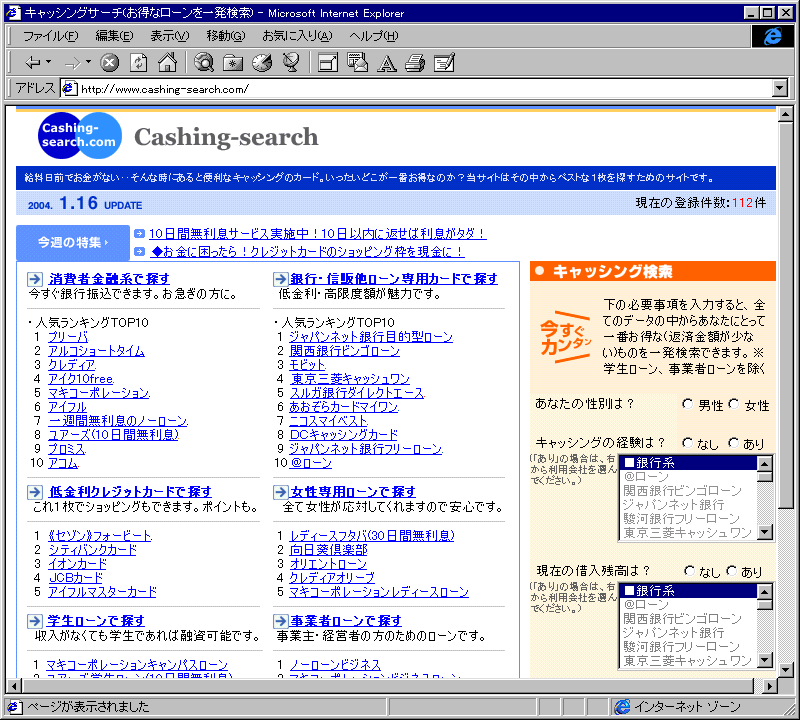Choose なし for キャッシングの経験
The width and height of the screenshot is (800, 720).
point(688,443)
